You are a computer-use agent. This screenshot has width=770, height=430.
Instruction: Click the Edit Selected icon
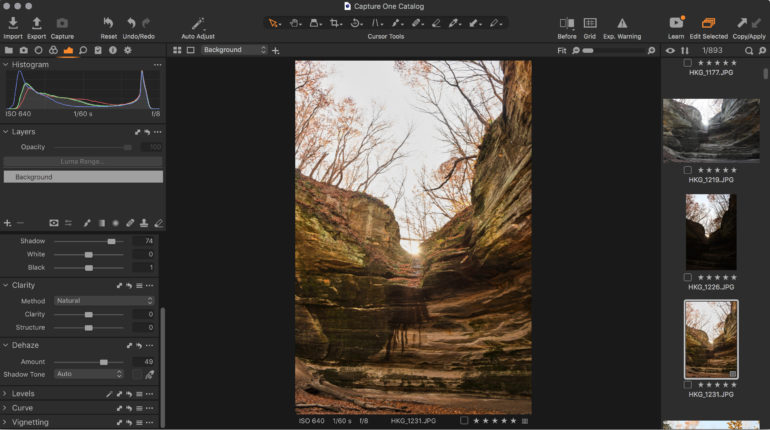[x=708, y=22]
